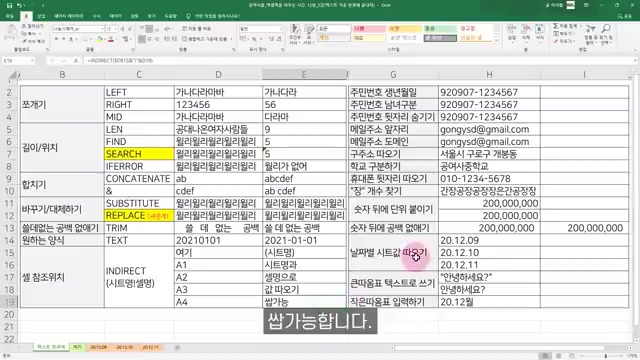Viewport: 640px width, 360px height.
Task: Open the Data ribbon tab
Action: [x=116, y=16]
